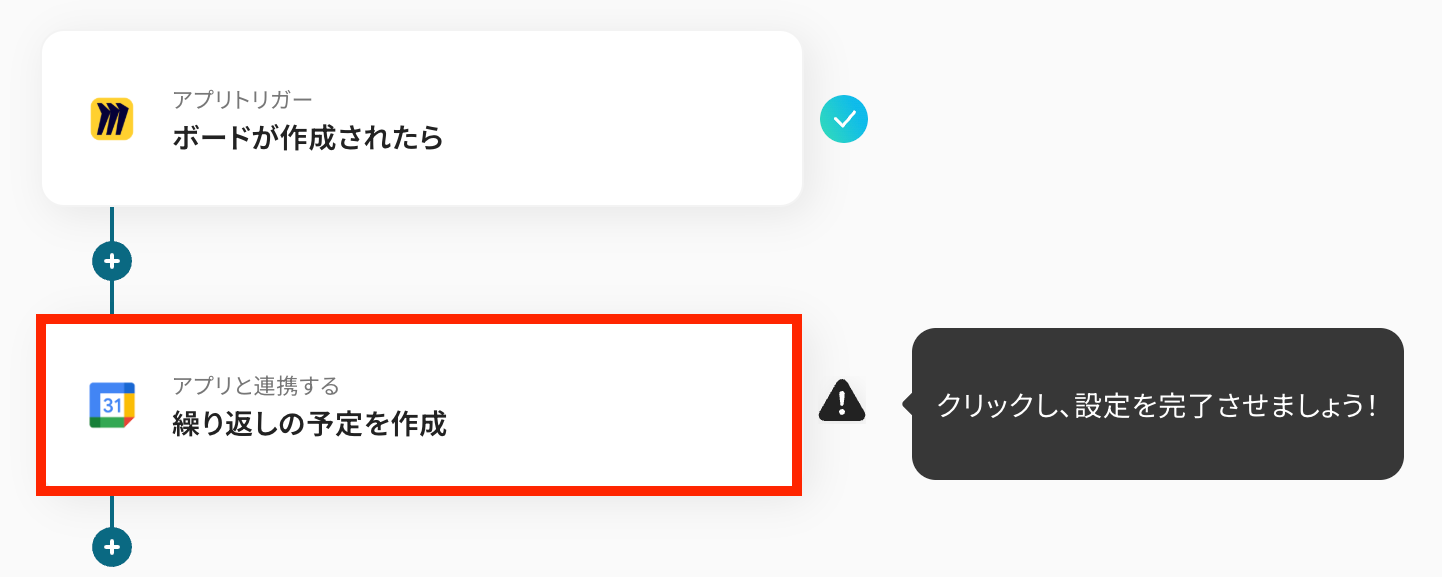The image size is (1442, 577).
Task: Click the クリックし、設定を完了させましょう! tooltip
Action: click(x=1157, y=404)
